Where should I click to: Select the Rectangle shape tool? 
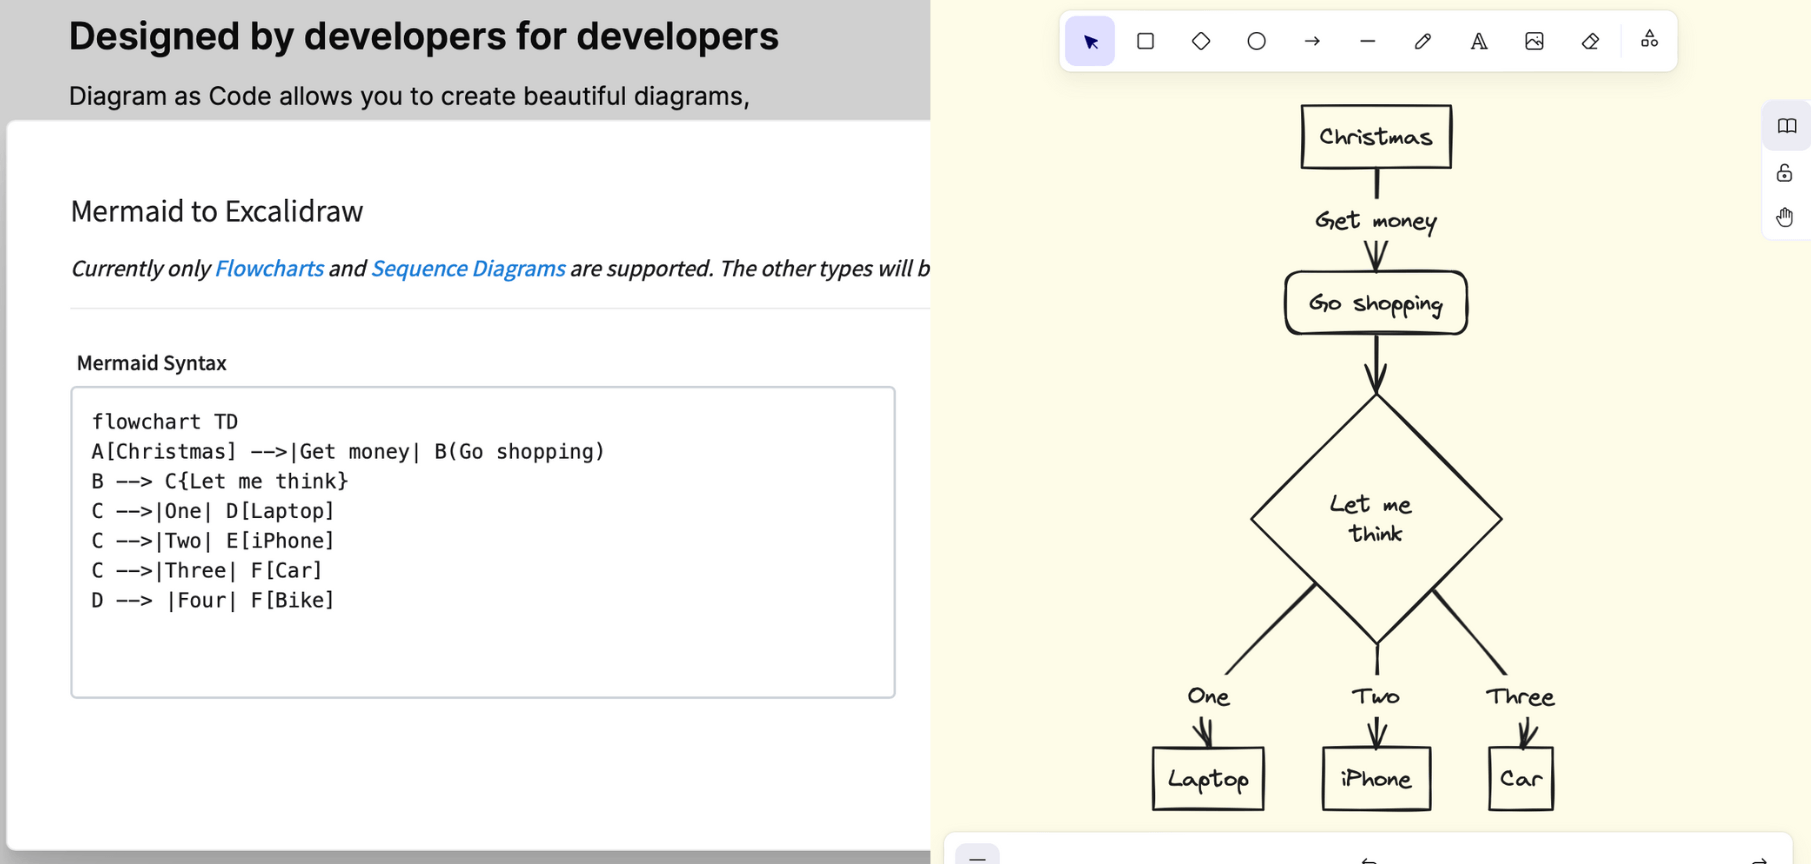pos(1145,42)
